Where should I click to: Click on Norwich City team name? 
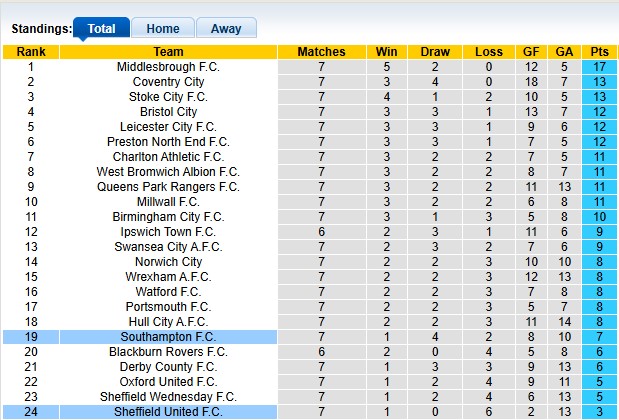tap(168, 262)
